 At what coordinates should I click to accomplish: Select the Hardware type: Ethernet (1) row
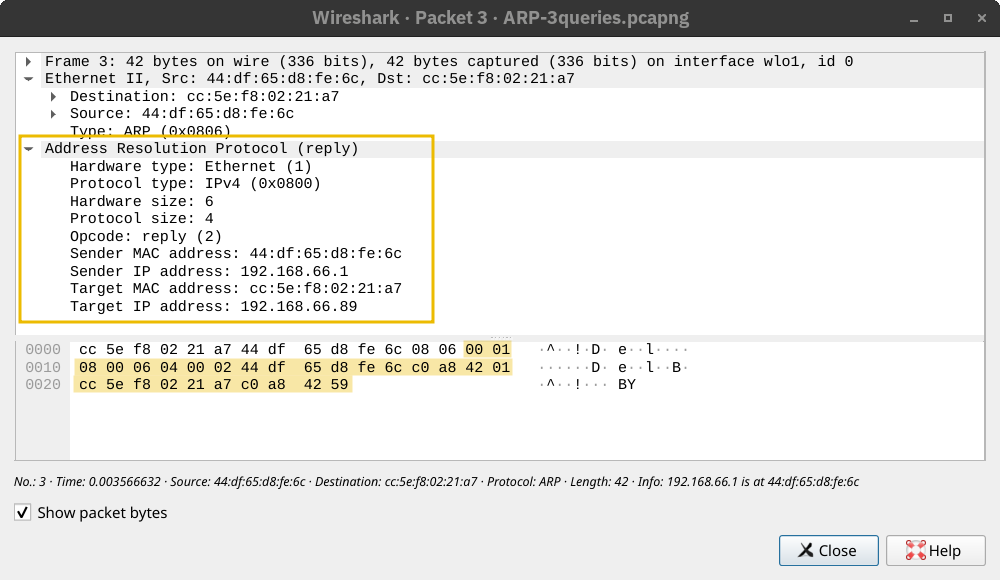(190, 166)
